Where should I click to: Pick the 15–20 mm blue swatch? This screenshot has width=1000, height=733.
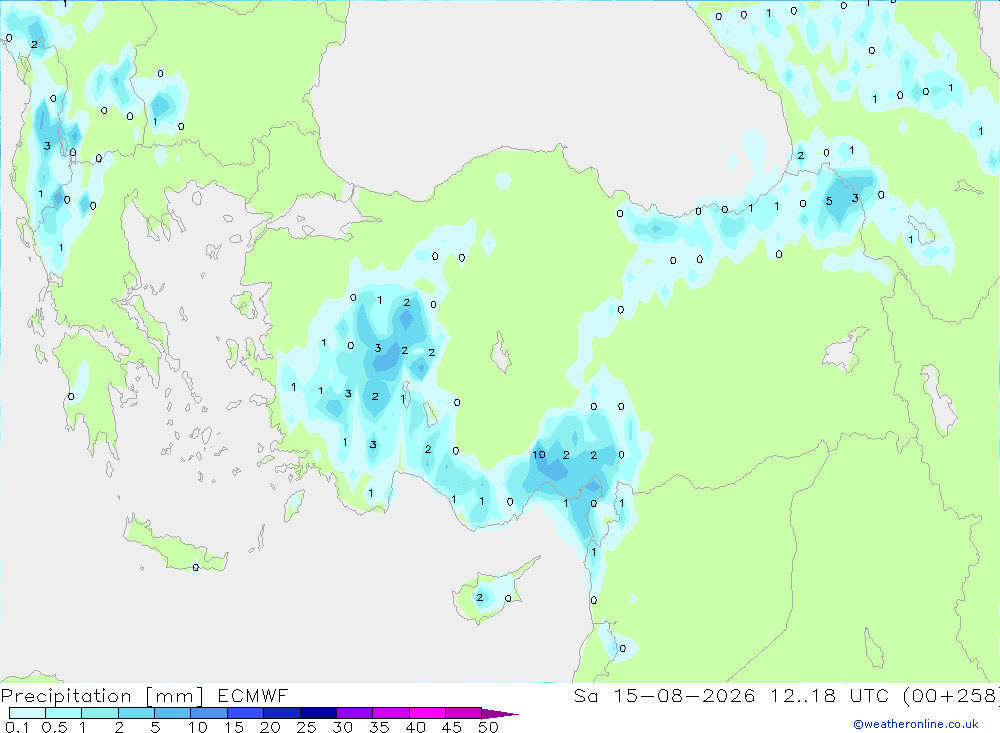click(x=246, y=713)
